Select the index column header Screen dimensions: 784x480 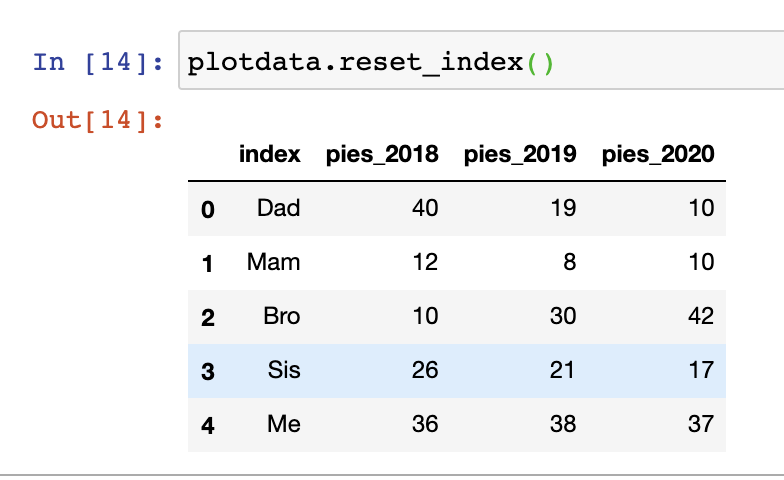pos(270,154)
